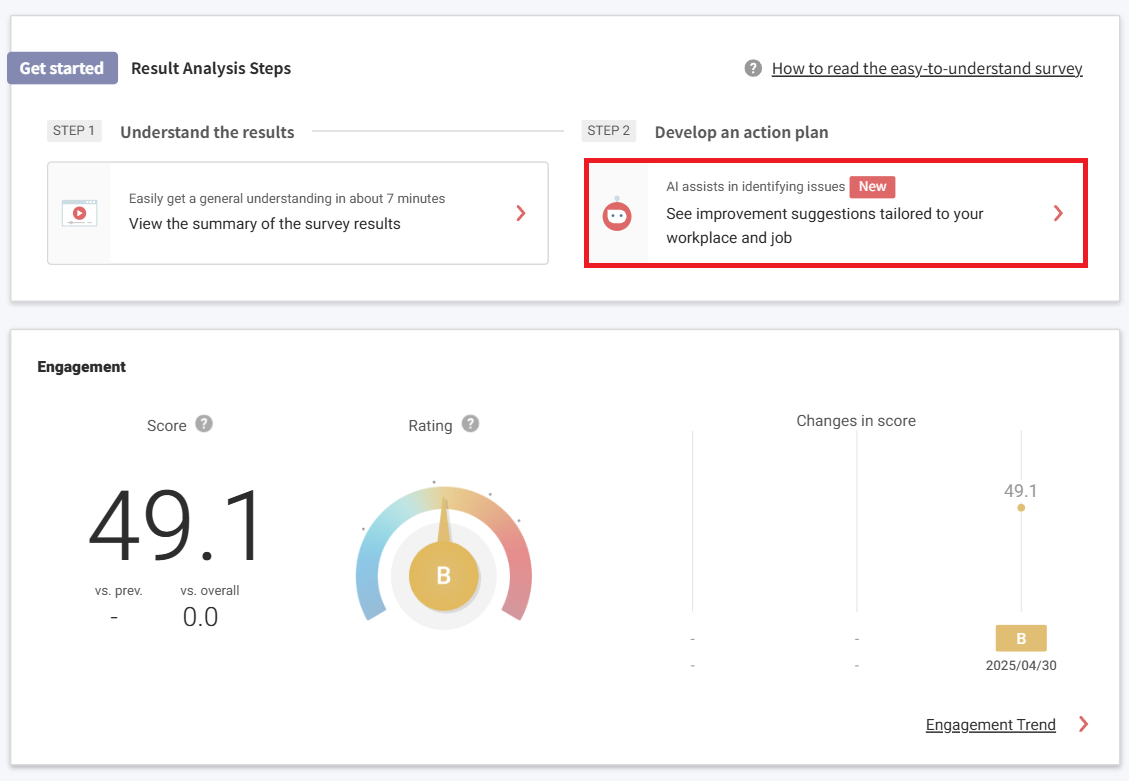This screenshot has width=1129, height=781.
Task: Open View the summary of survey results
Action: click(x=265, y=223)
